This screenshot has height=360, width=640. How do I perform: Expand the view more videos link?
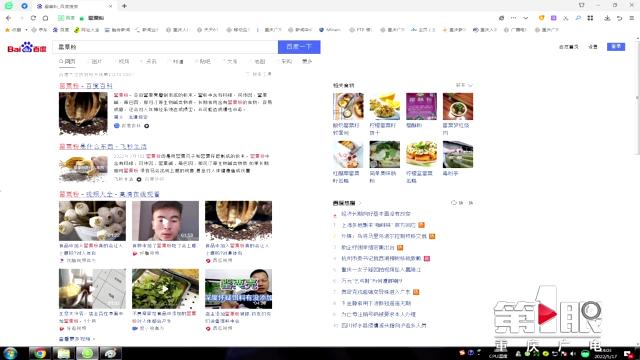pos(77,339)
